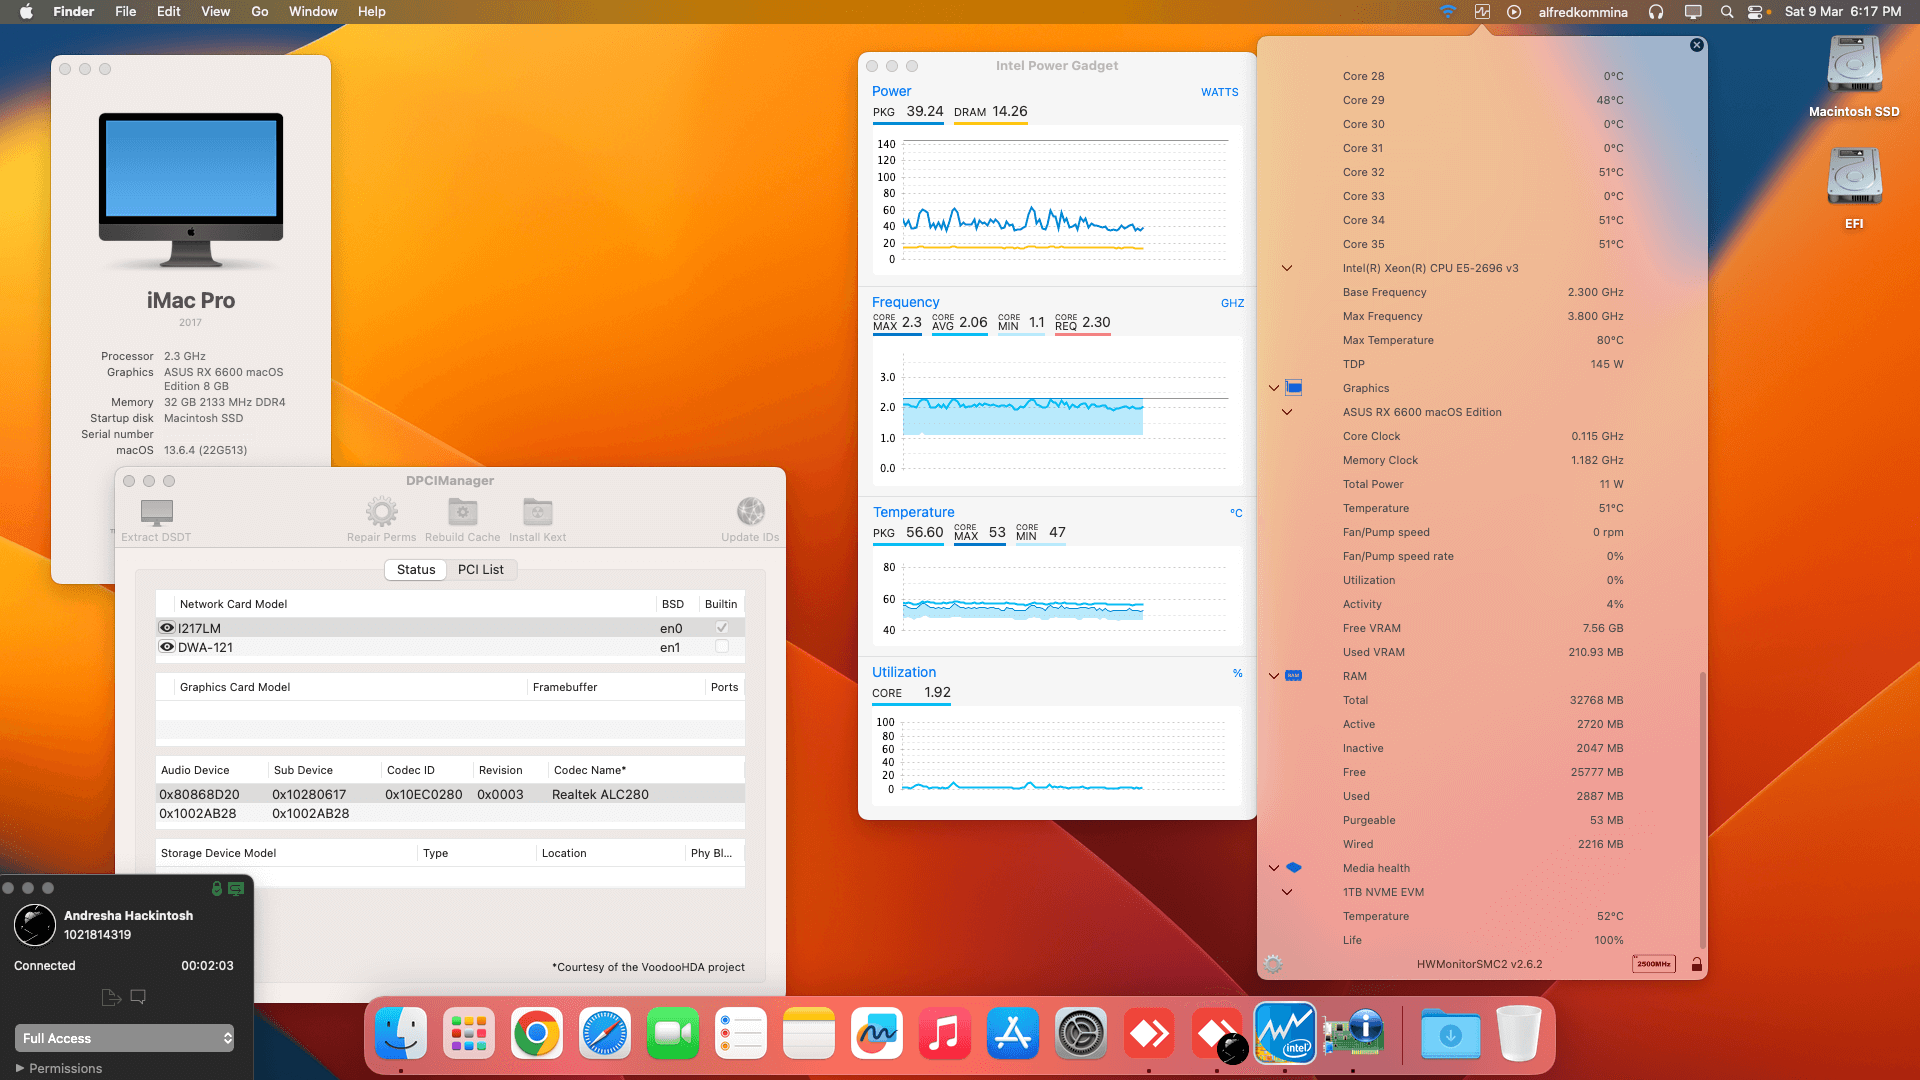
Task: Click Core 29 temperature row in HWMonitorSMC2
Action: pyautogui.click(x=1483, y=100)
